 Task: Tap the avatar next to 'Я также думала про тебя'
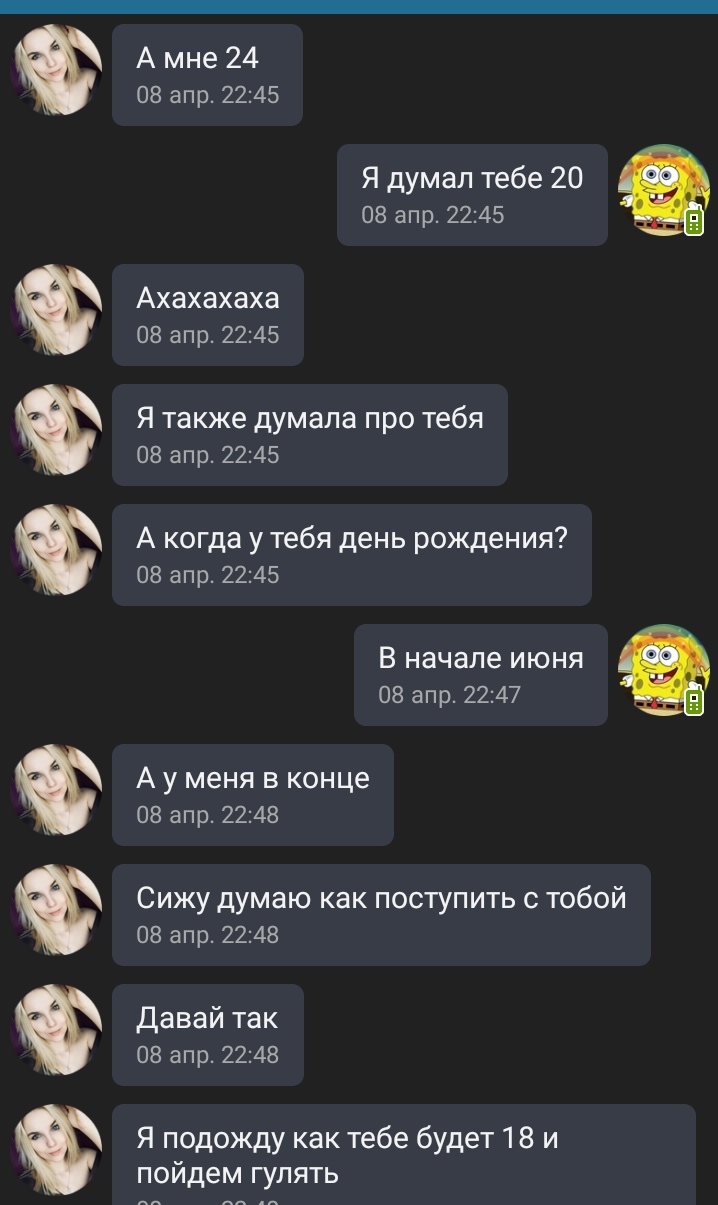tap(56, 430)
